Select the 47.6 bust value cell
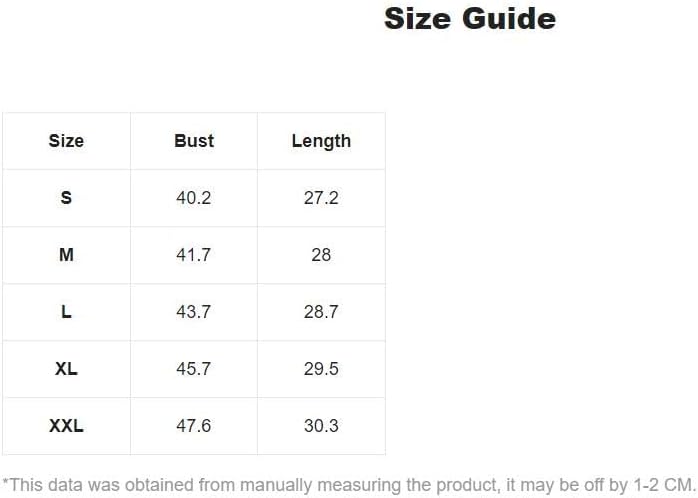This screenshot has height=498, width=698. 194,426
